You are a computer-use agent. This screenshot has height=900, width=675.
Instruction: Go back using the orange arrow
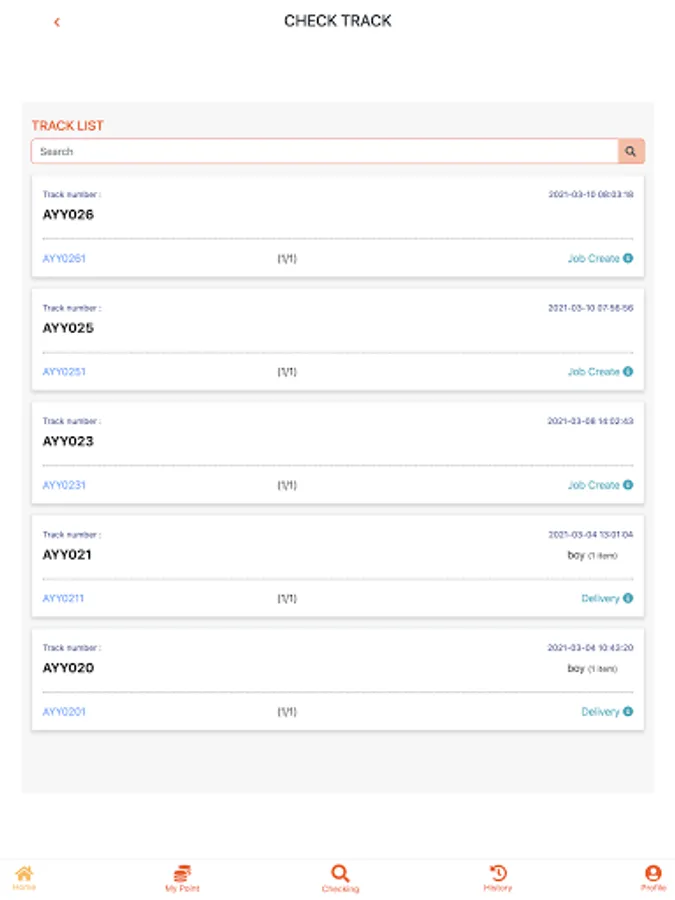coord(57,21)
